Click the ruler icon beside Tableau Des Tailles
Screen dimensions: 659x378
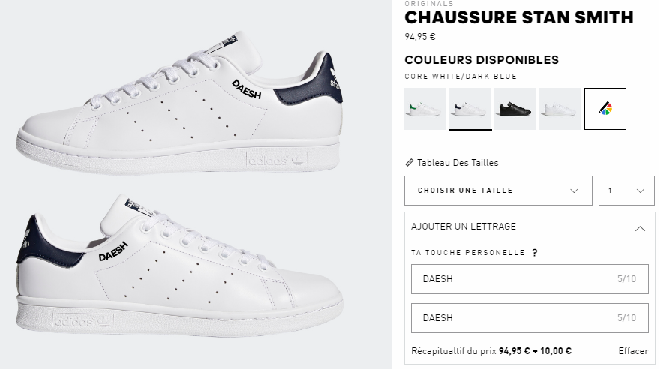click(x=409, y=163)
